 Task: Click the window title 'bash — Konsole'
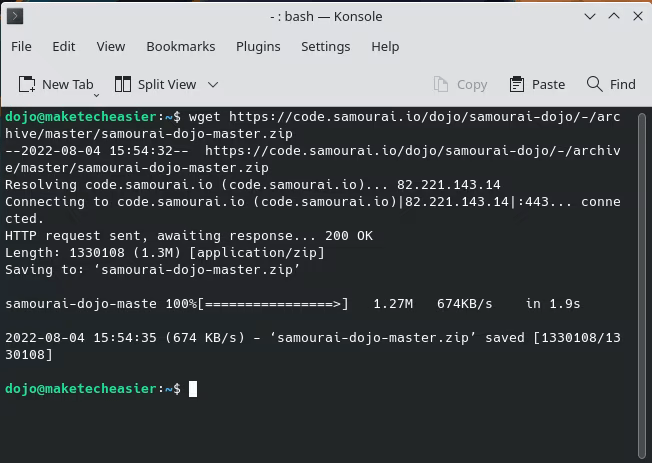point(333,17)
